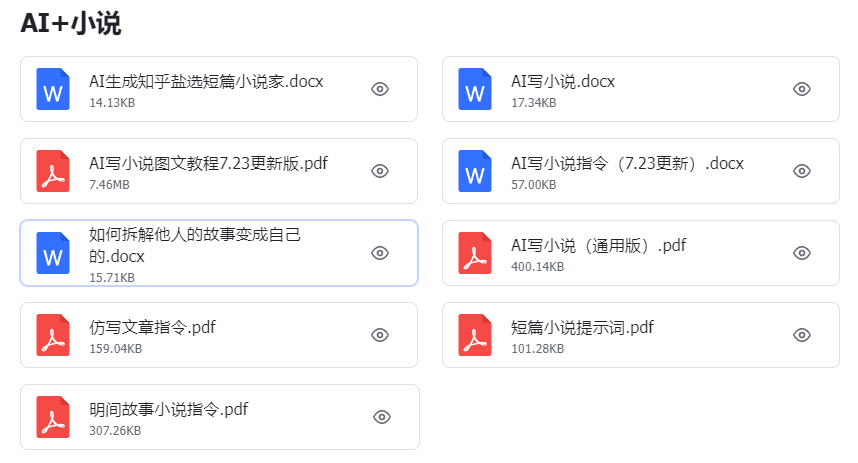Screen dimensions: 858x463
Task: Open the file name 短篇小说提示词.pdf
Action: [x=582, y=327]
